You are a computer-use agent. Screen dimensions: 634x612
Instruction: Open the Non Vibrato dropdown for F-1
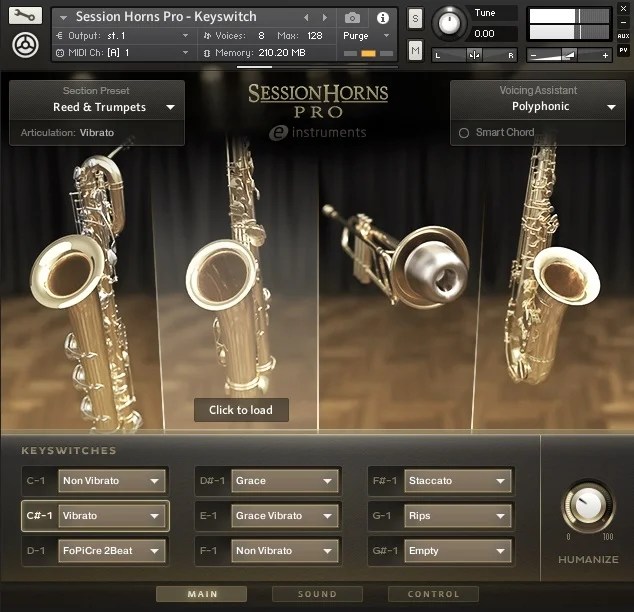pyautogui.click(x=285, y=551)
